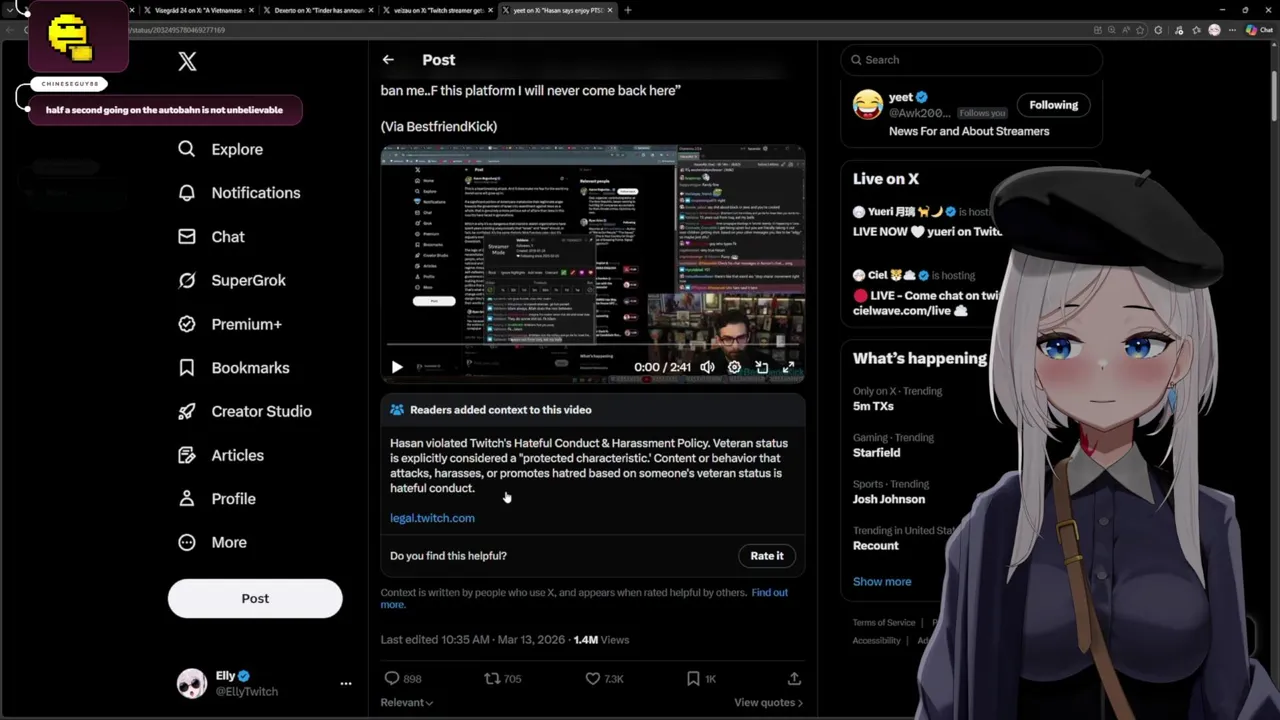Click the white Post button

255,598
